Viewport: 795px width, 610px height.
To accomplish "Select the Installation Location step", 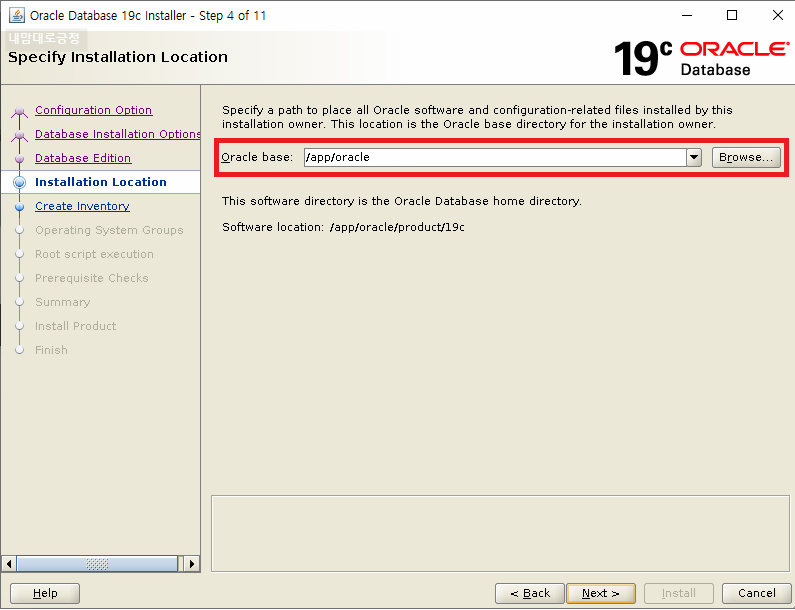I will (100, 182).
